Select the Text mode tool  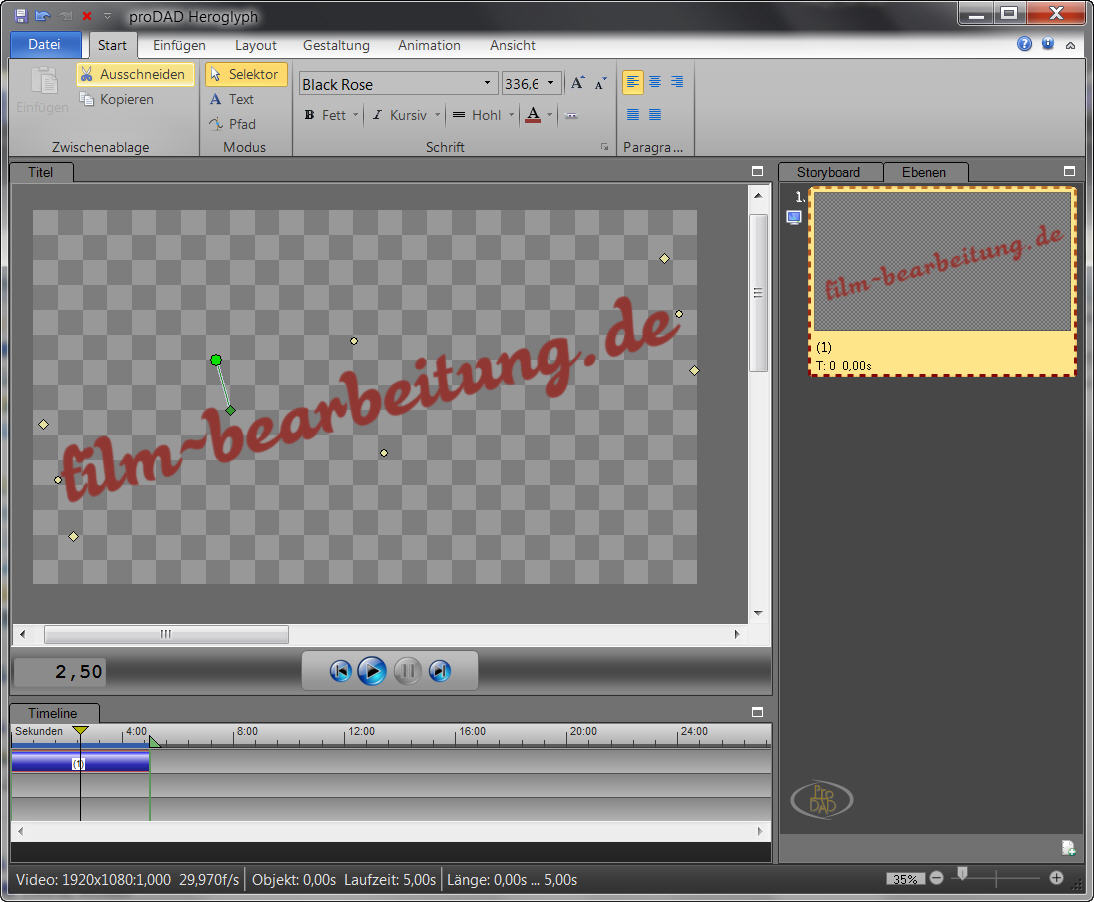(231, 99)
